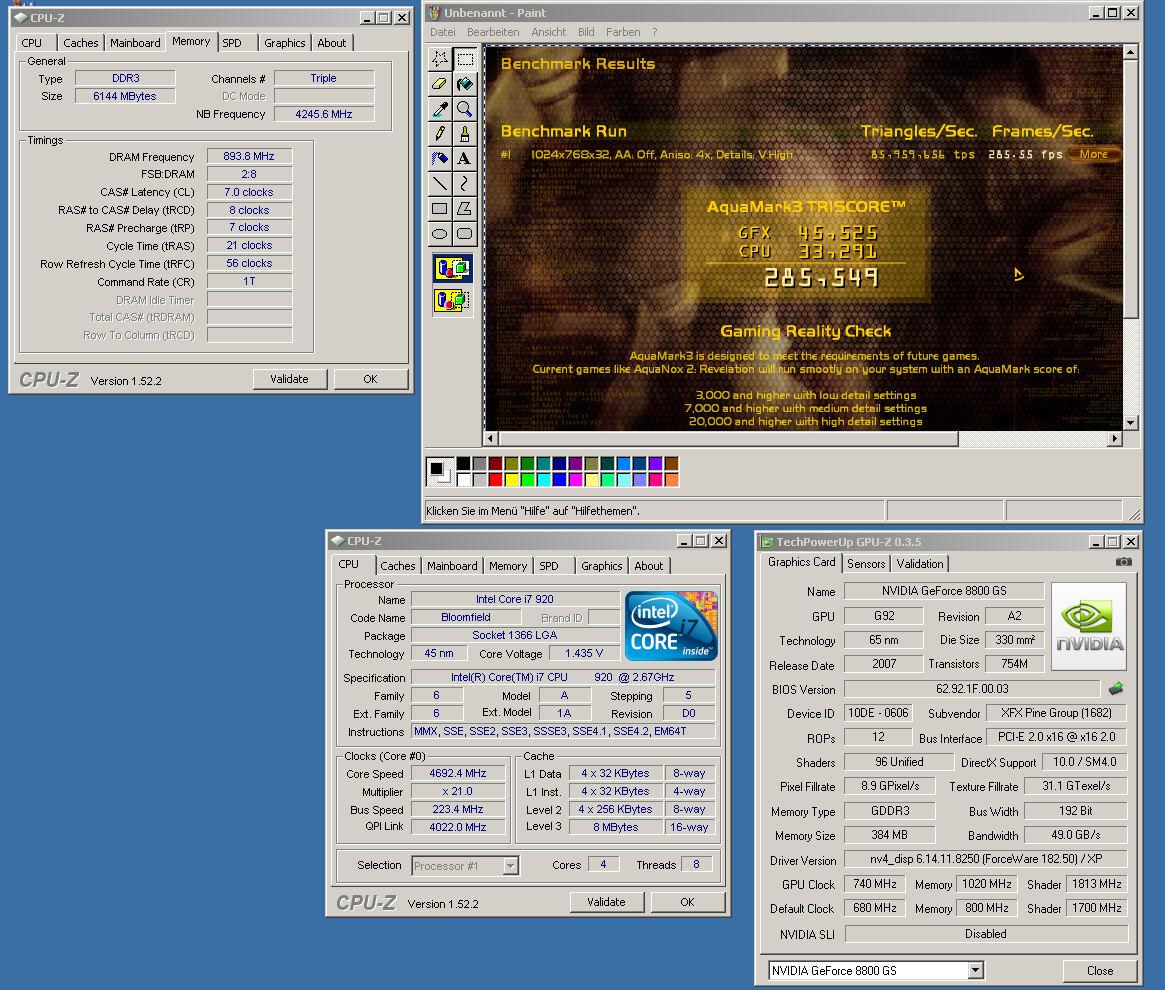Open the Ansicht menu in Paint

[548, 32]
